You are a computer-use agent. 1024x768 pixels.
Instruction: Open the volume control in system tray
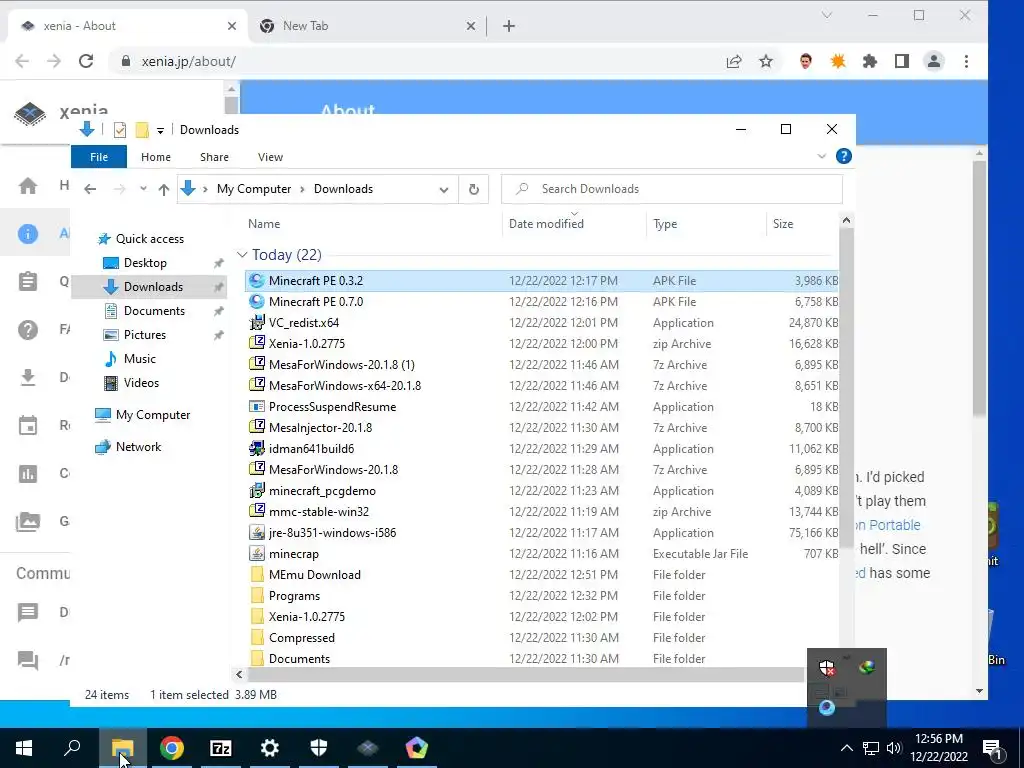coord(894,748)
